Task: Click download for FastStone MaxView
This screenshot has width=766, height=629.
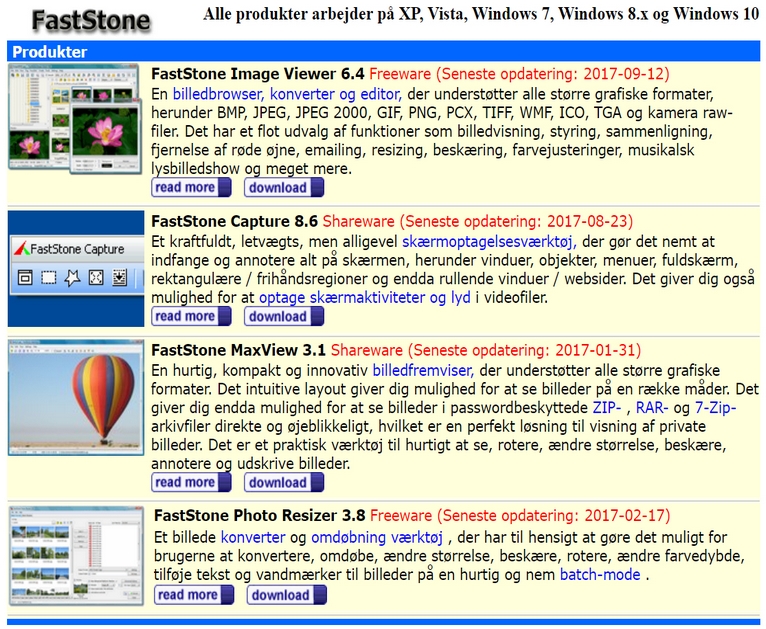Action: (284, 482)
